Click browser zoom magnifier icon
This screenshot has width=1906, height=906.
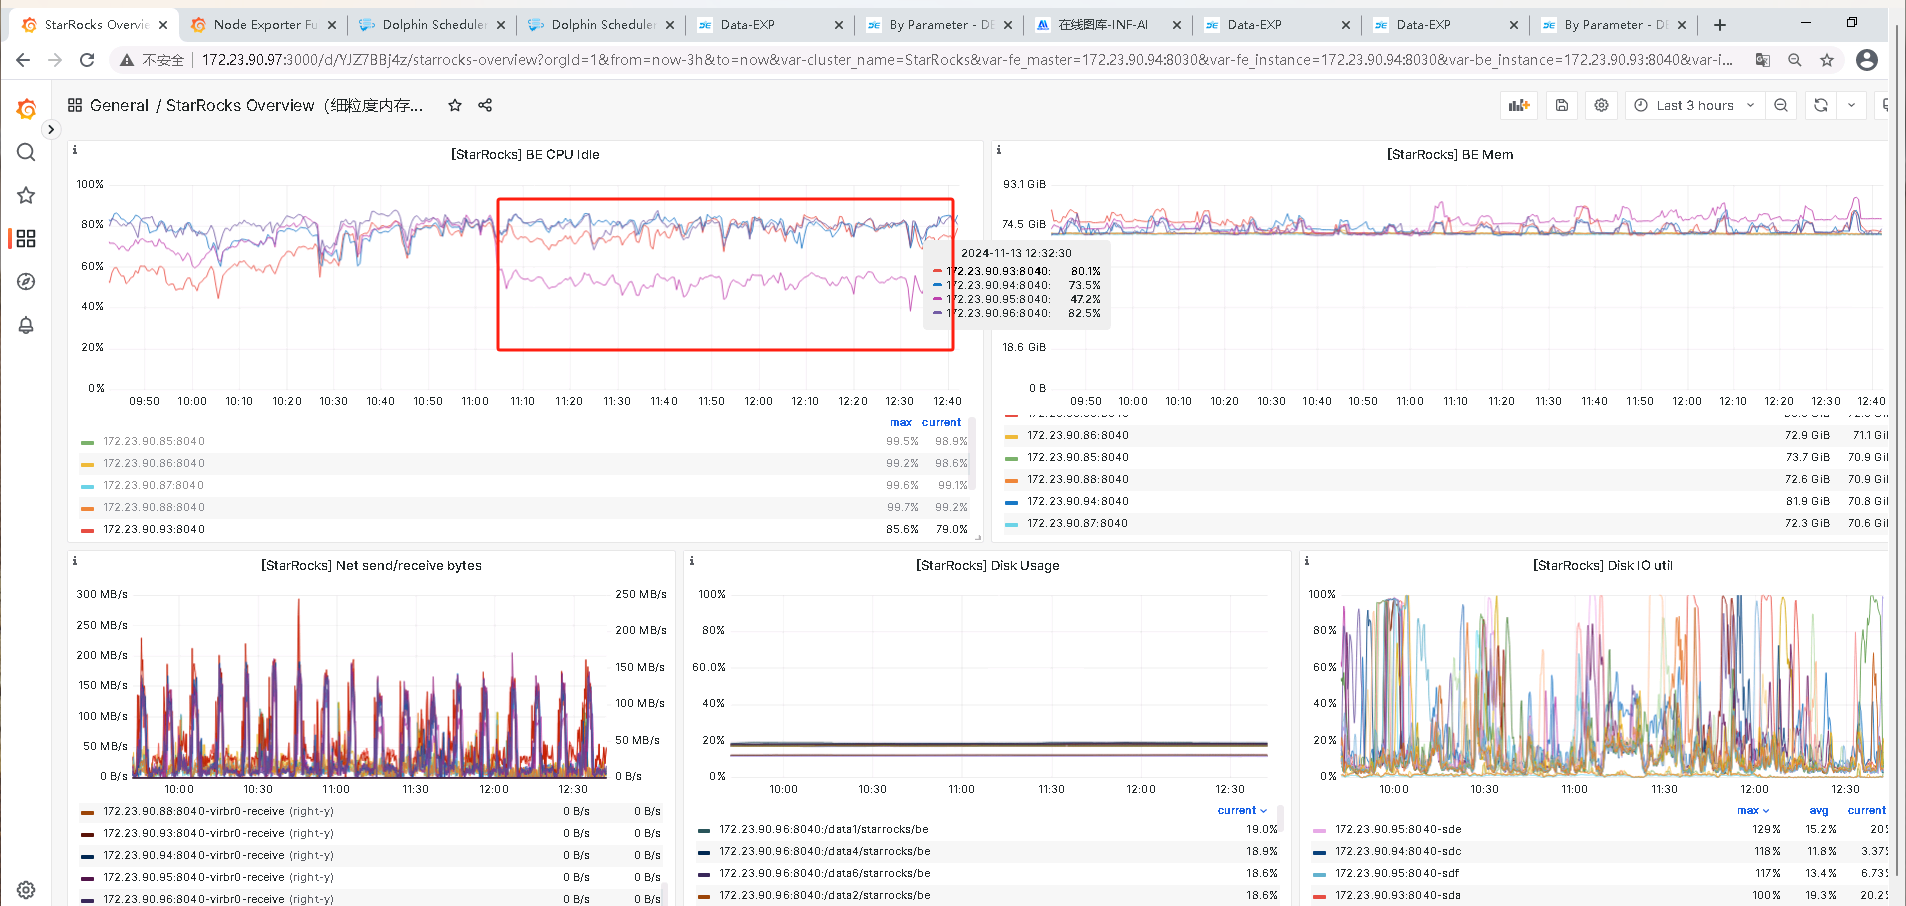(1795, 60)
